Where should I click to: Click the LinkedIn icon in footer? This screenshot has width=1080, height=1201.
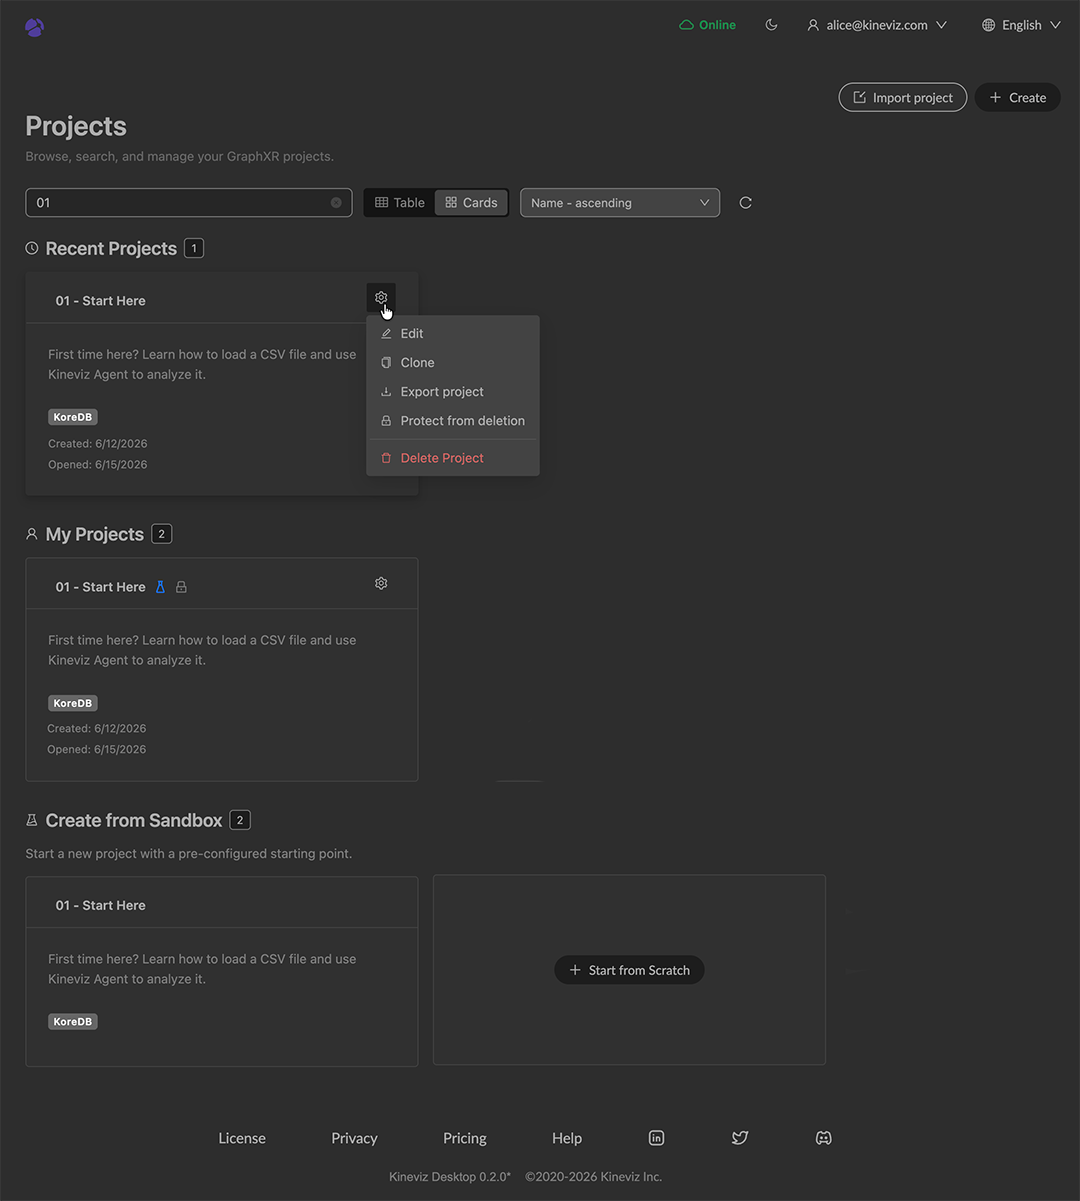pos(656,1138)
